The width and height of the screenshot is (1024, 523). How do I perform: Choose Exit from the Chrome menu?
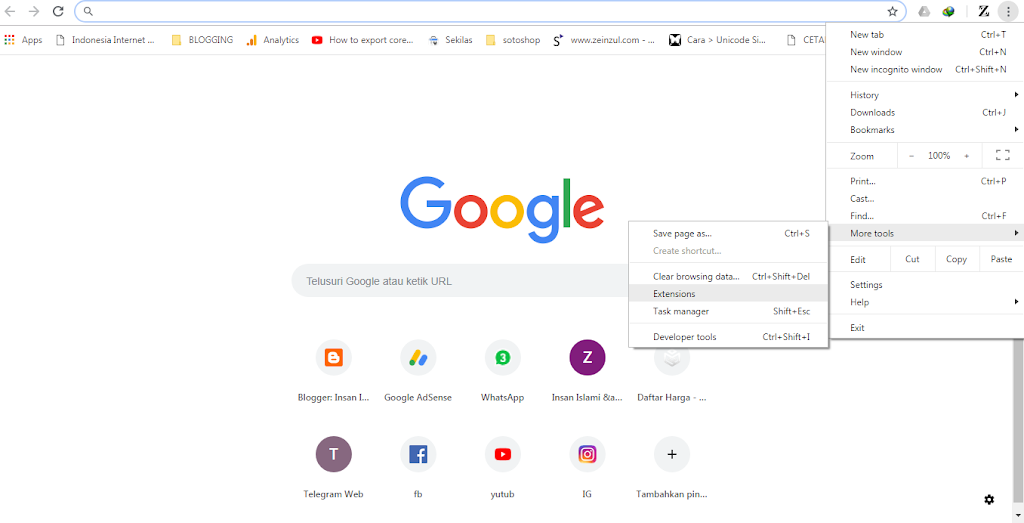pyautogui.click(x=925, y=328)
